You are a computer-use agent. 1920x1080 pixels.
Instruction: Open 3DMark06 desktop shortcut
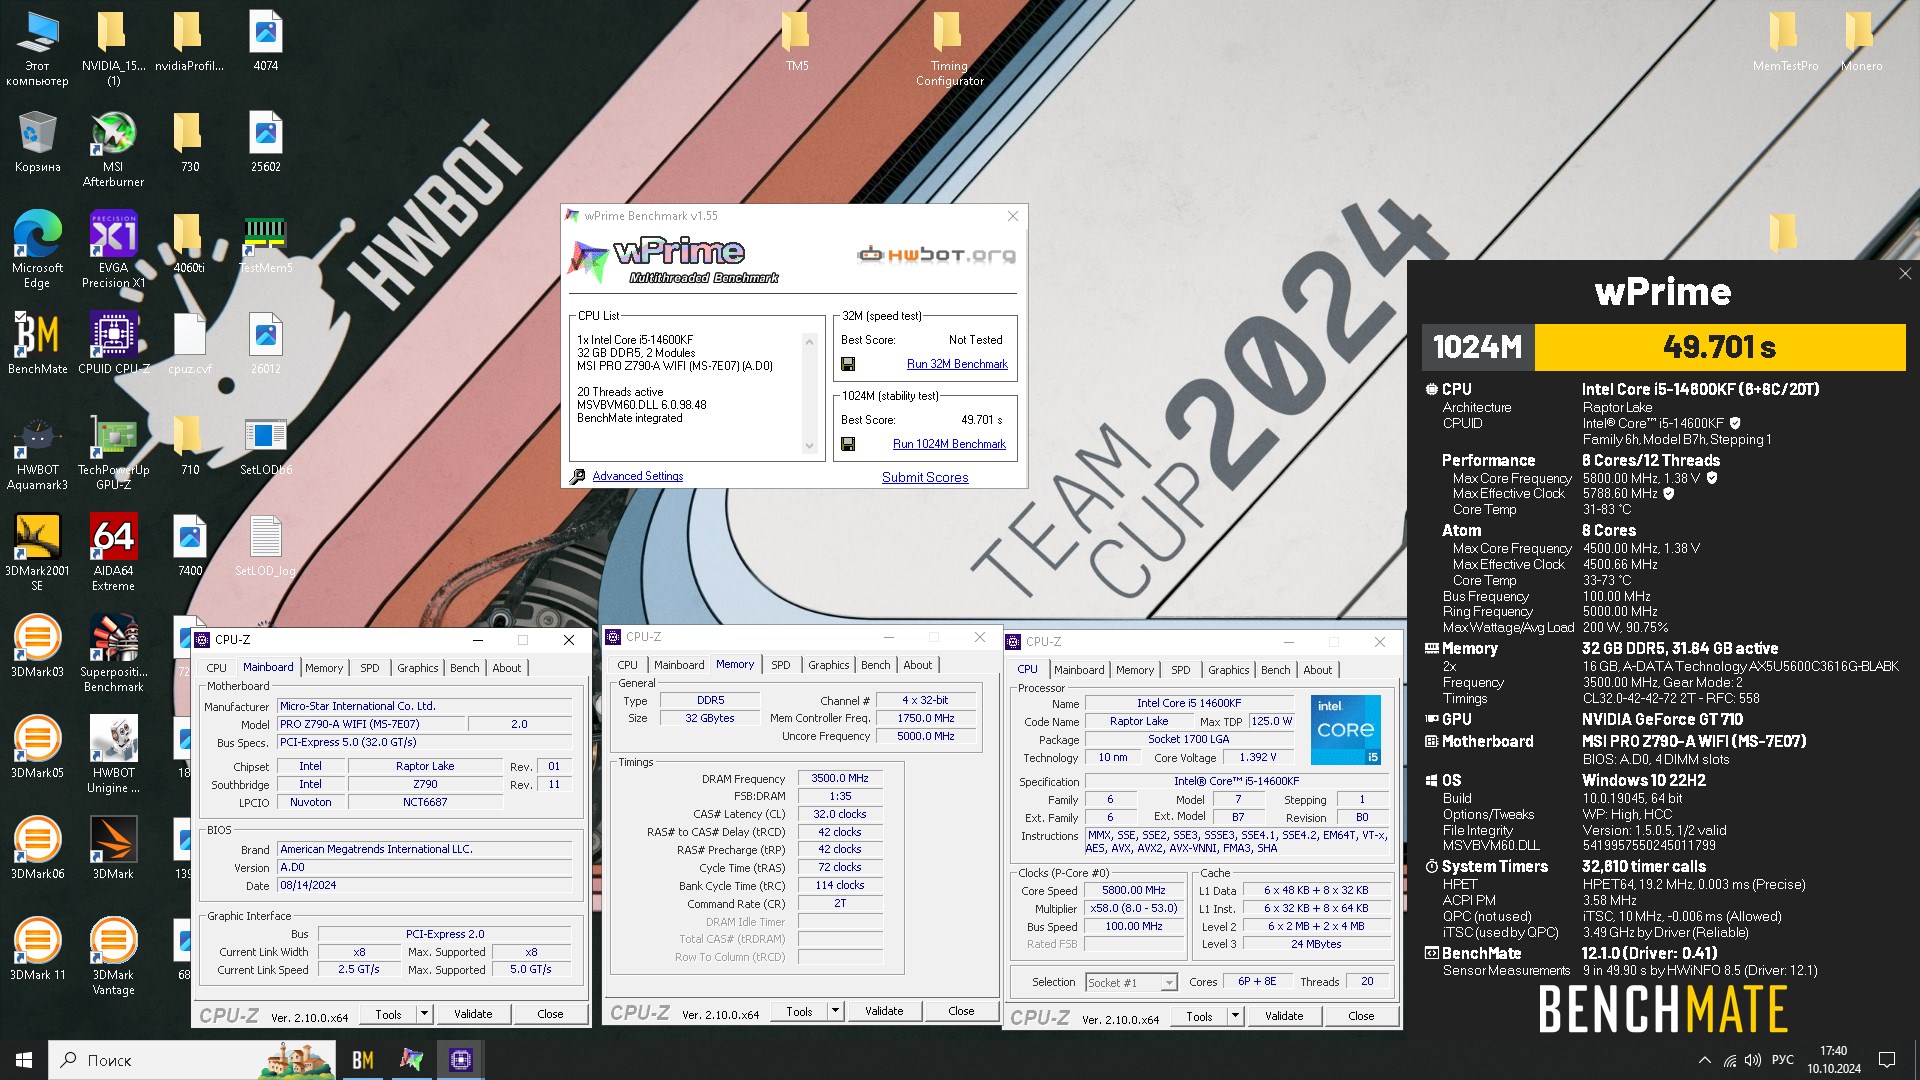point(37,848)
